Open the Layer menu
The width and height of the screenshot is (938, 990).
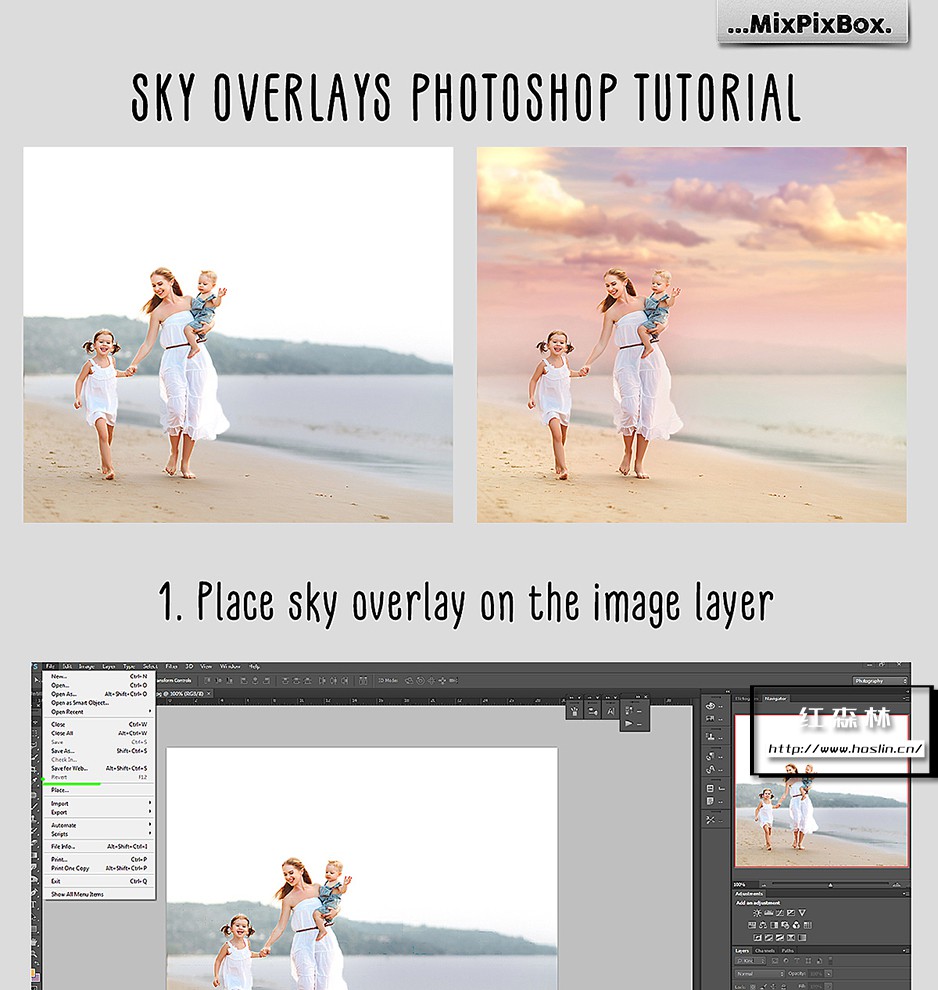tap(109, 667)
